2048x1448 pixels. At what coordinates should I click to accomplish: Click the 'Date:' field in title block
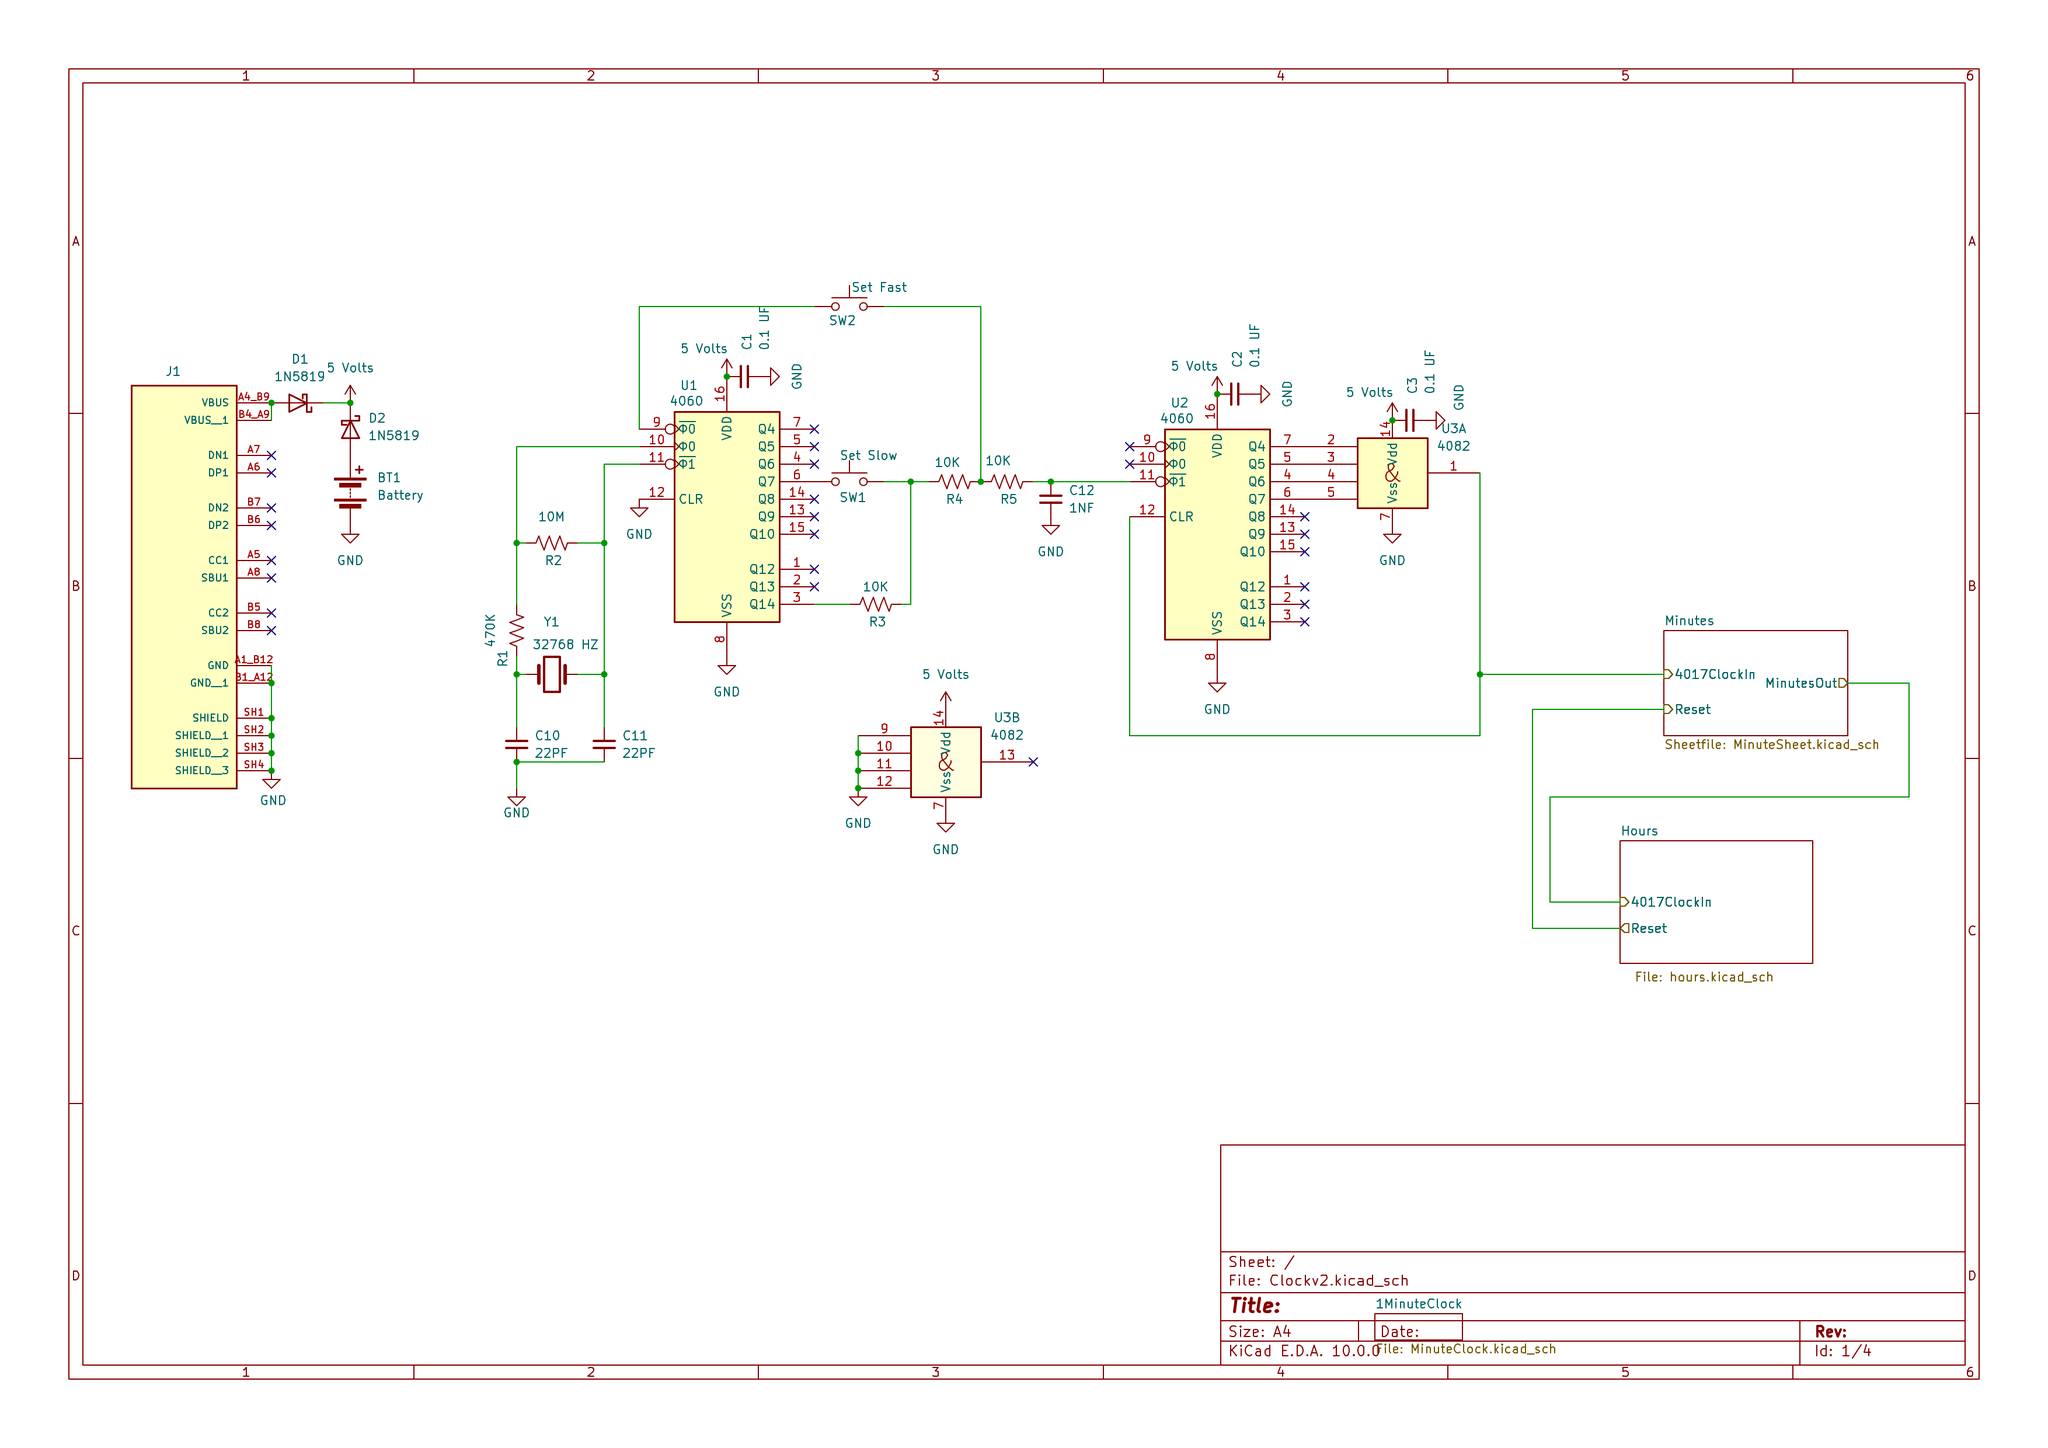click(x=1400, y=1332)
